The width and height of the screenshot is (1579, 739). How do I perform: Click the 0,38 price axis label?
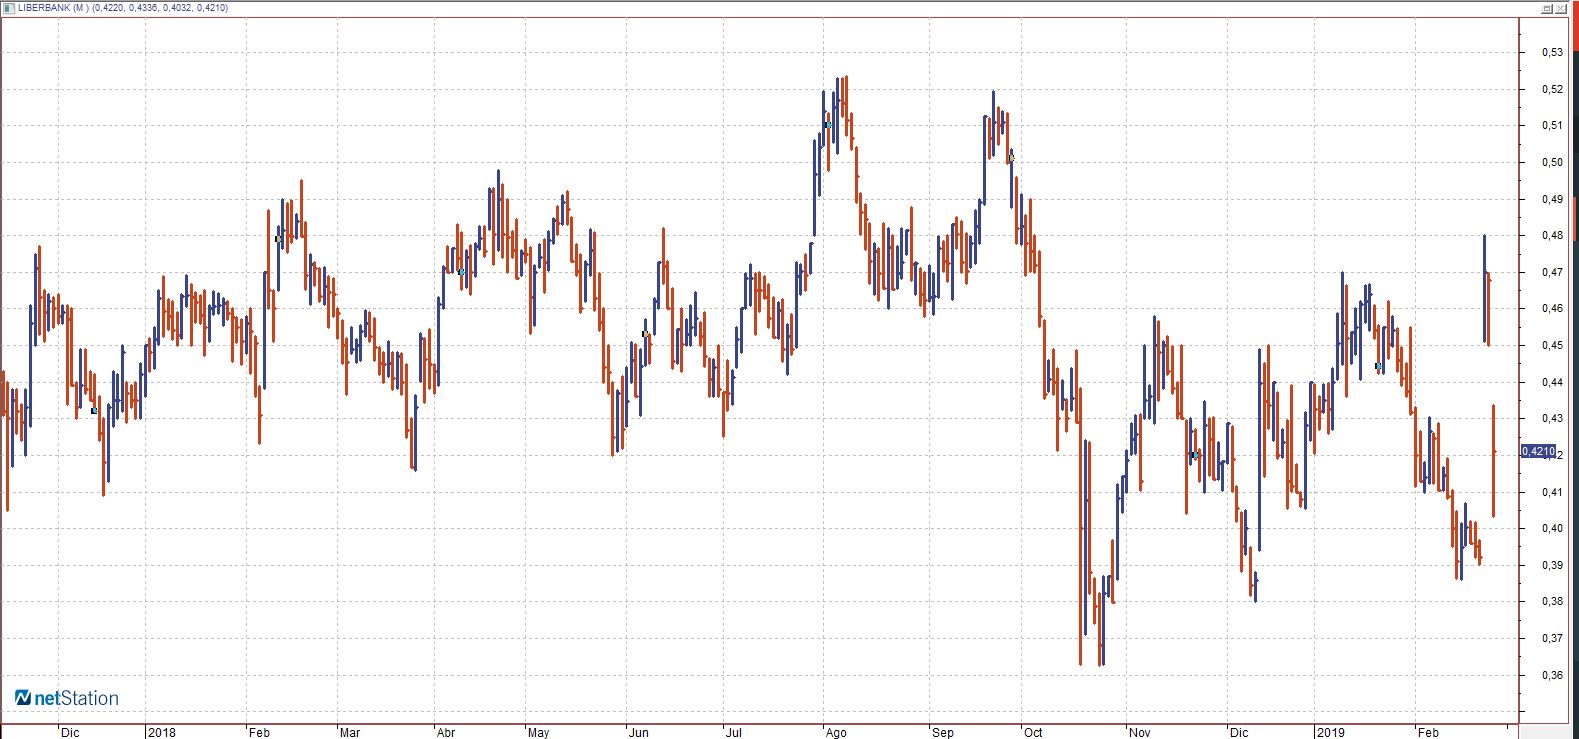(x=1552, y=601)
